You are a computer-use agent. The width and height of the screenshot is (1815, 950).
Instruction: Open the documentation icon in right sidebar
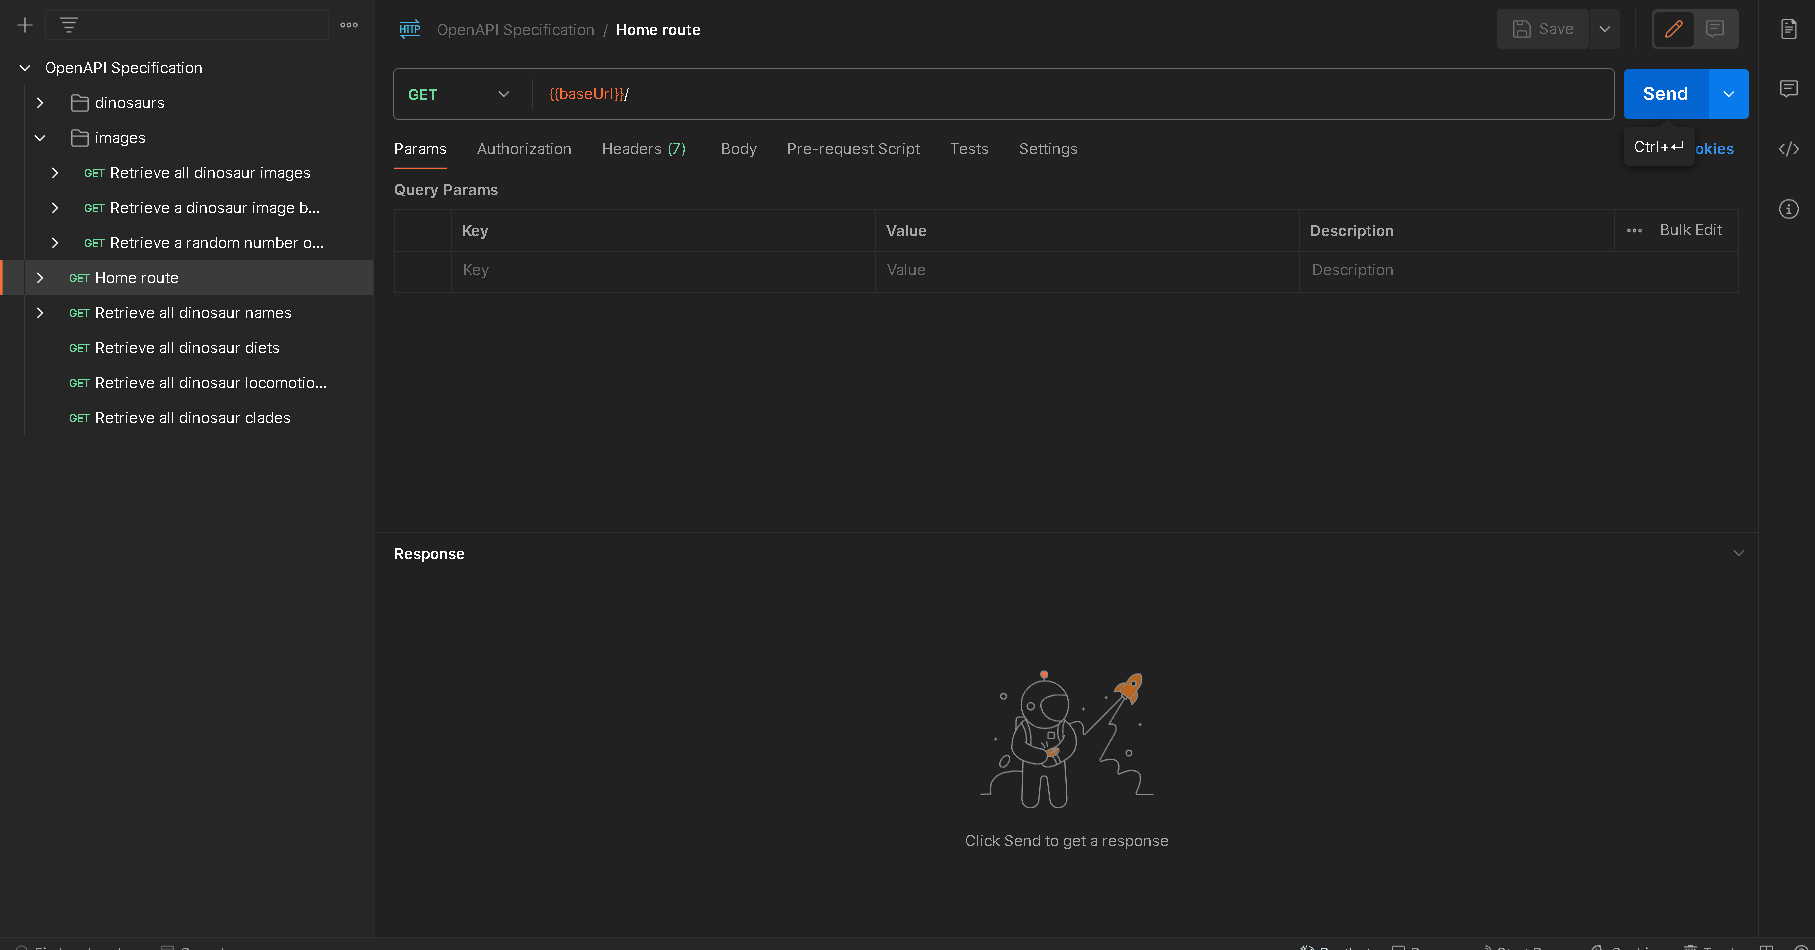(x=1789, y=29)
